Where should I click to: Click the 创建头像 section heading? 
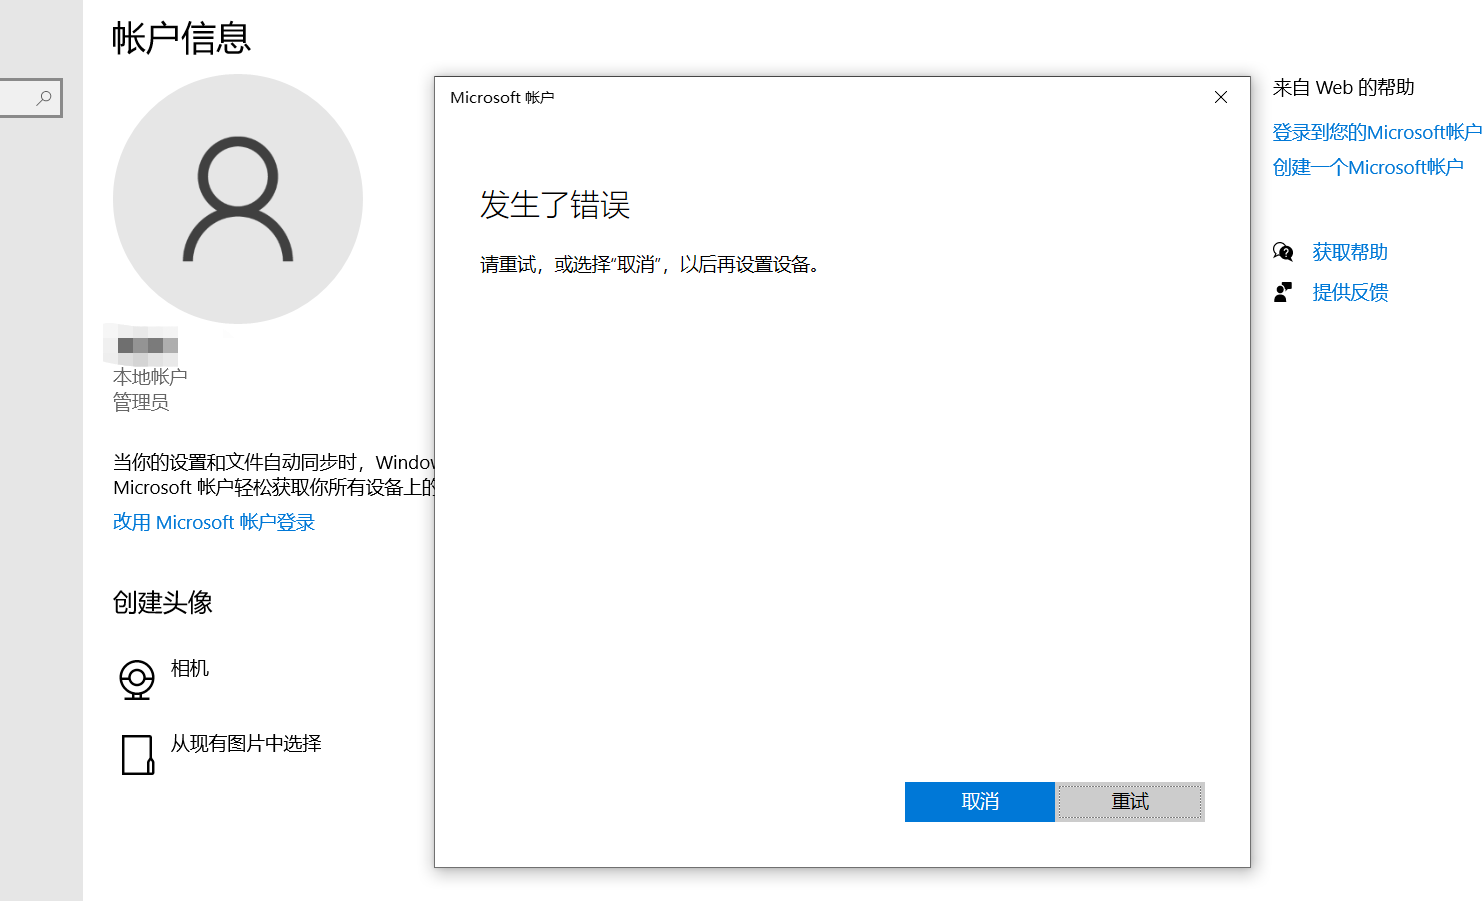click(163, 602)
